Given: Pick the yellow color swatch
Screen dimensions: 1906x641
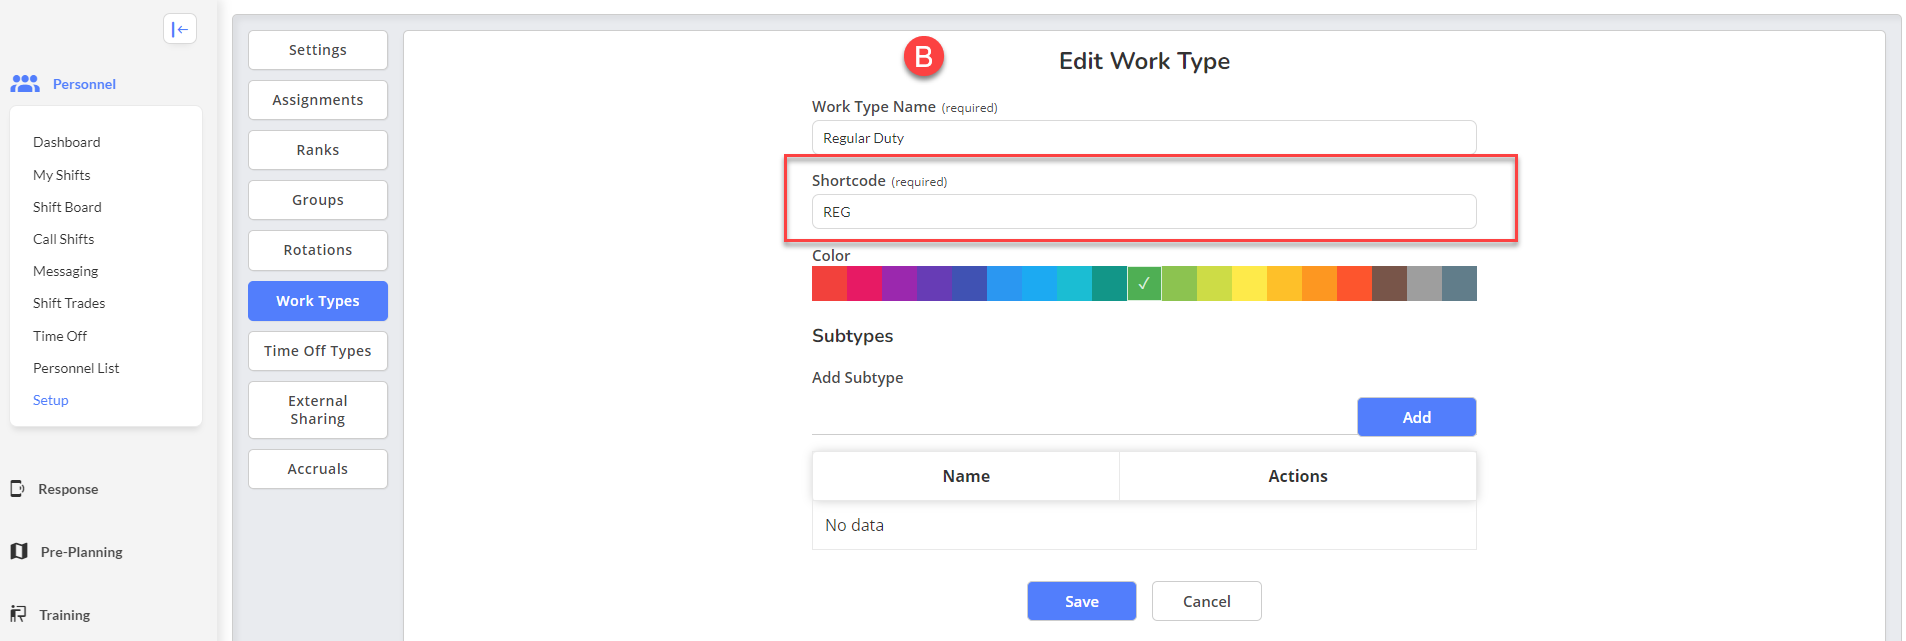Looking at the screenshot, I should pos(1249,284).
